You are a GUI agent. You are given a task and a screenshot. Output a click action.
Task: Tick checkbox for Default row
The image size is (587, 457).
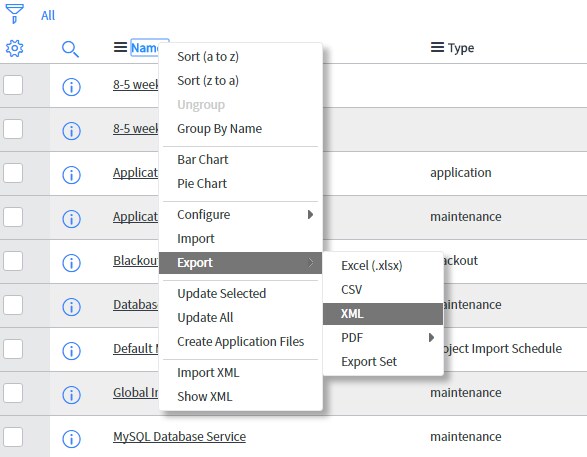[13, 349]
